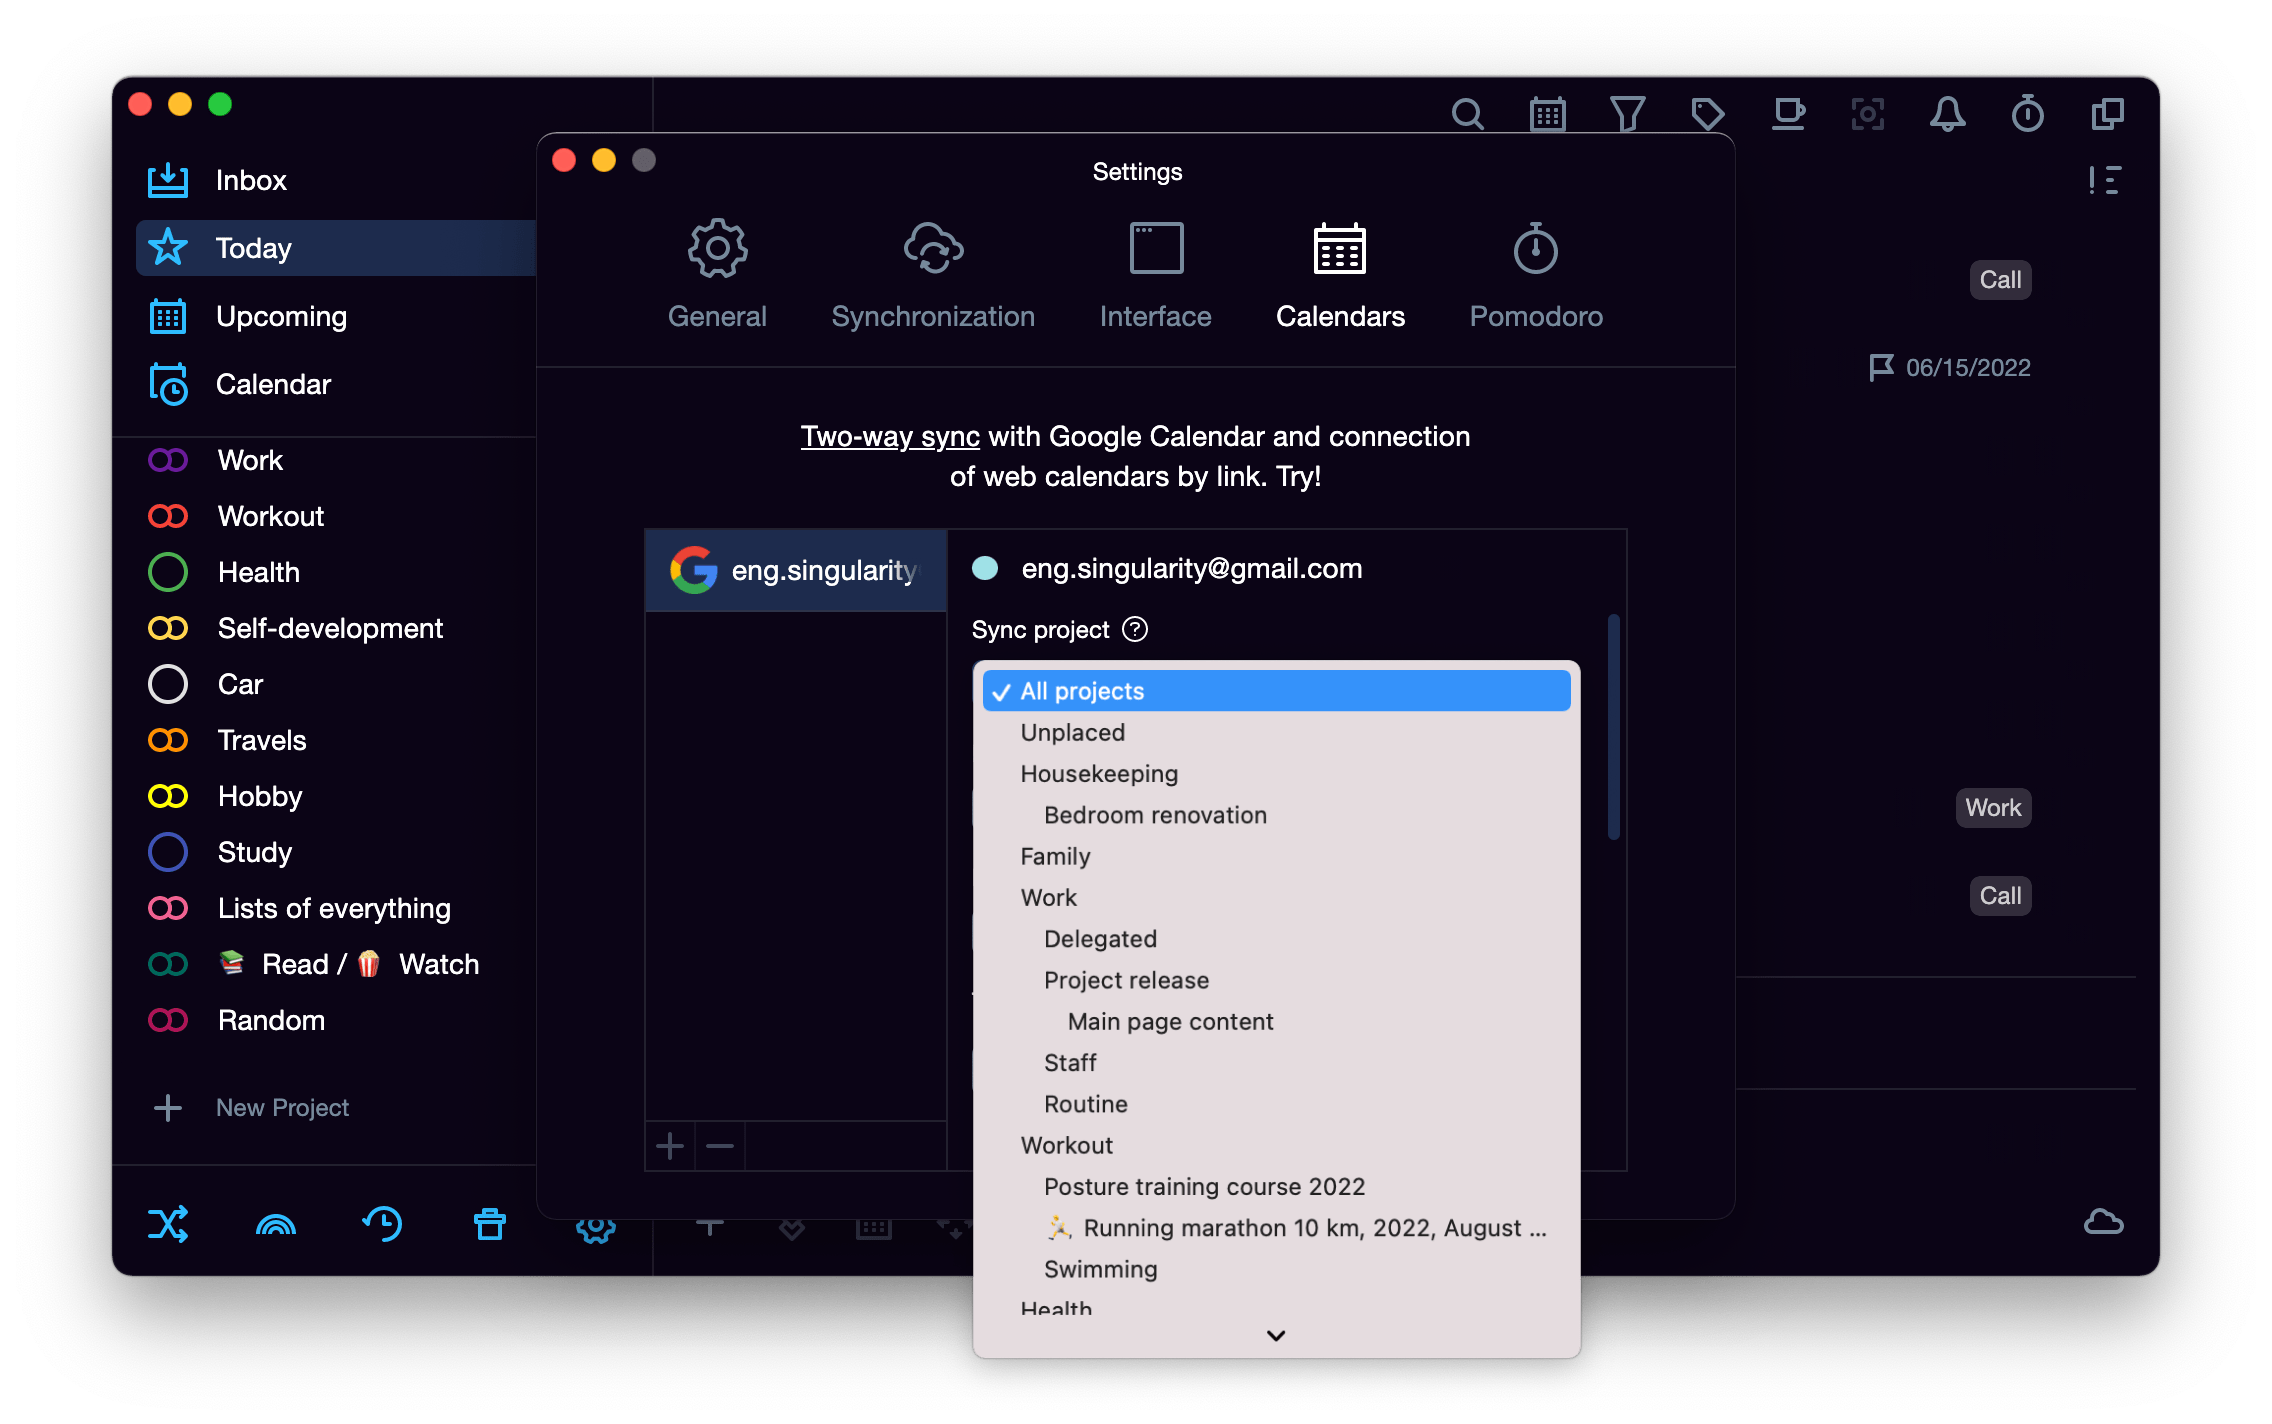Select the Calendars settings tab
Viewport: 2272px width, 1424px height.
pos(1340,274)
